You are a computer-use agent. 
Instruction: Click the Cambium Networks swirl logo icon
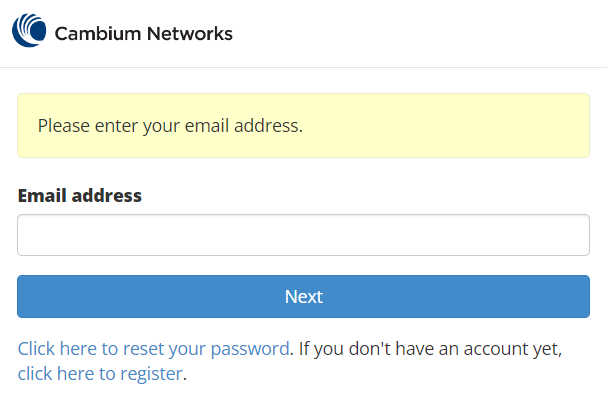[29, 31]
